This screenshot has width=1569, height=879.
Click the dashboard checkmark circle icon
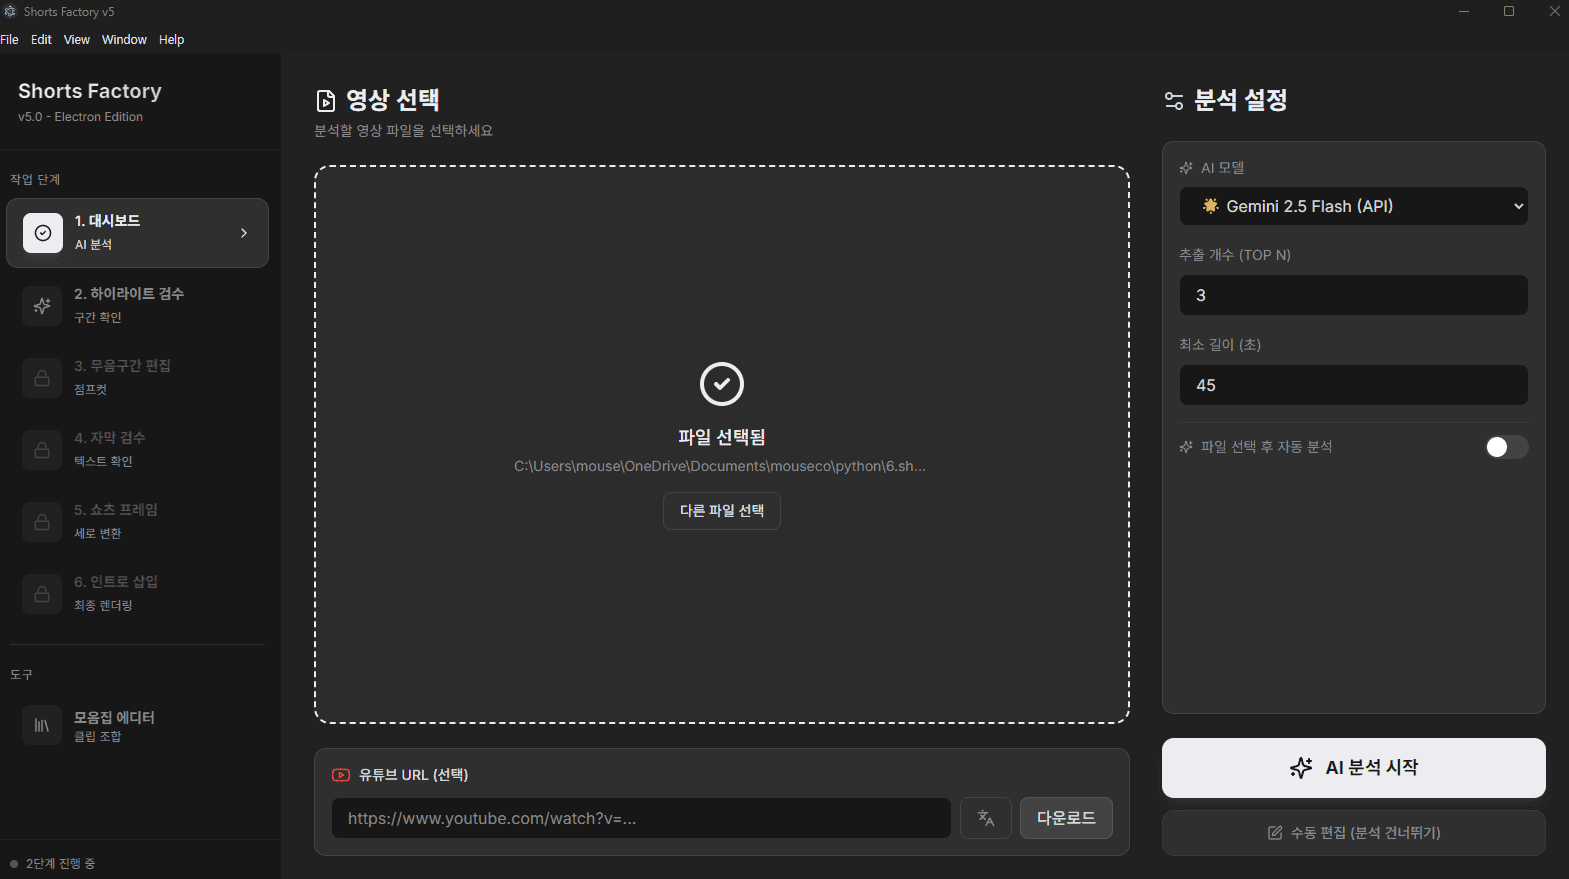click(43, 233)
